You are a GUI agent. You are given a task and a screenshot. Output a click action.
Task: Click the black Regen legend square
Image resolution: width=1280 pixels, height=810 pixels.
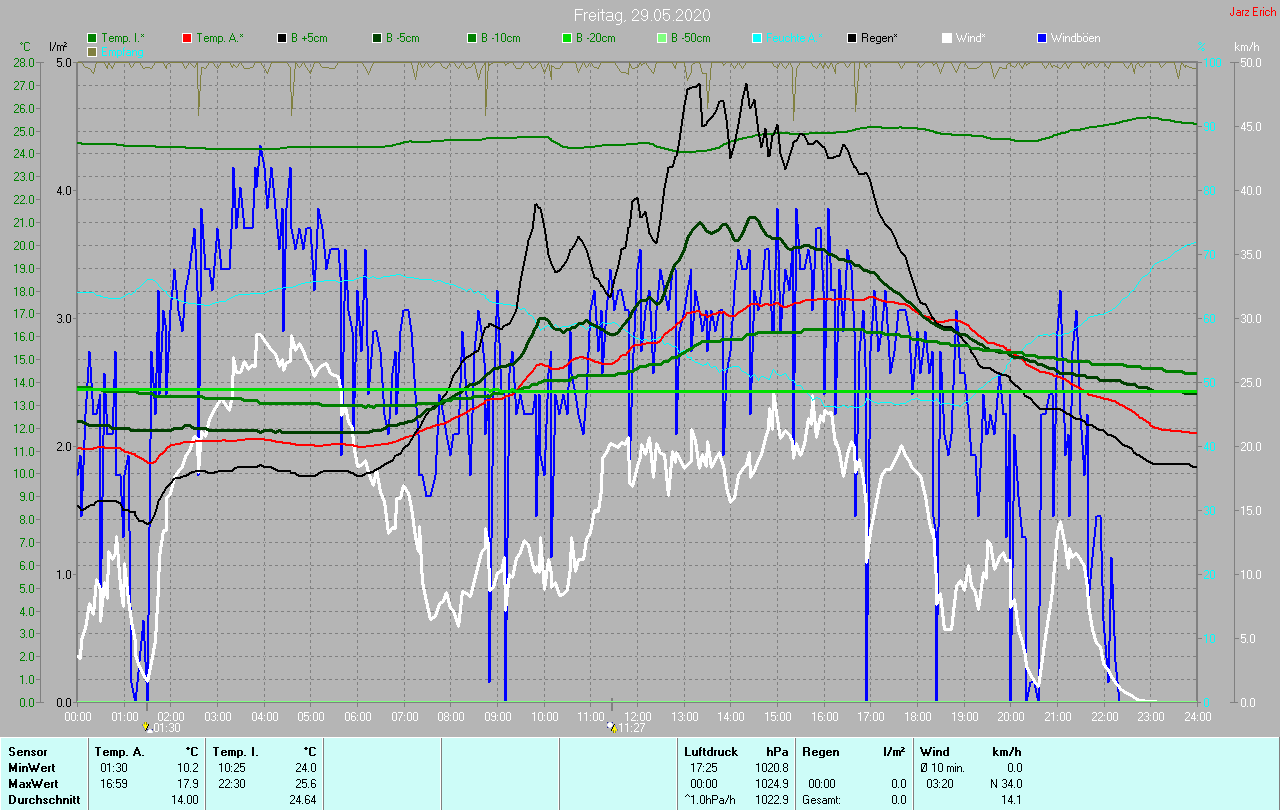click(852, 38)
